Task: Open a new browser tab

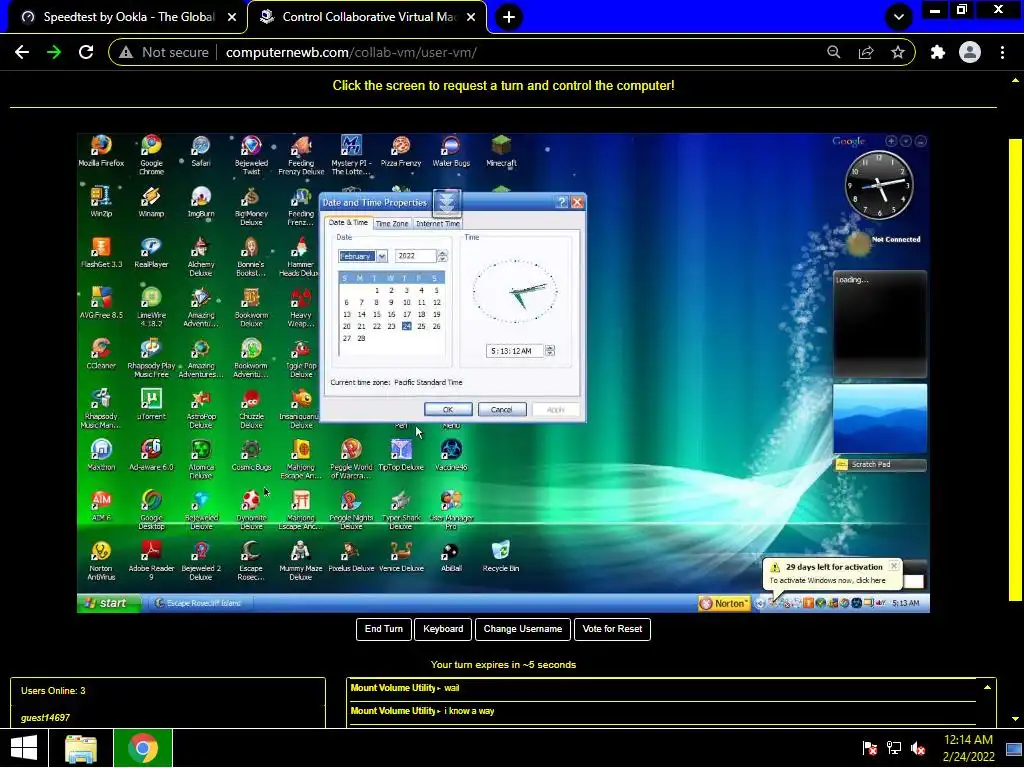Action: click(x=509, y=17)
